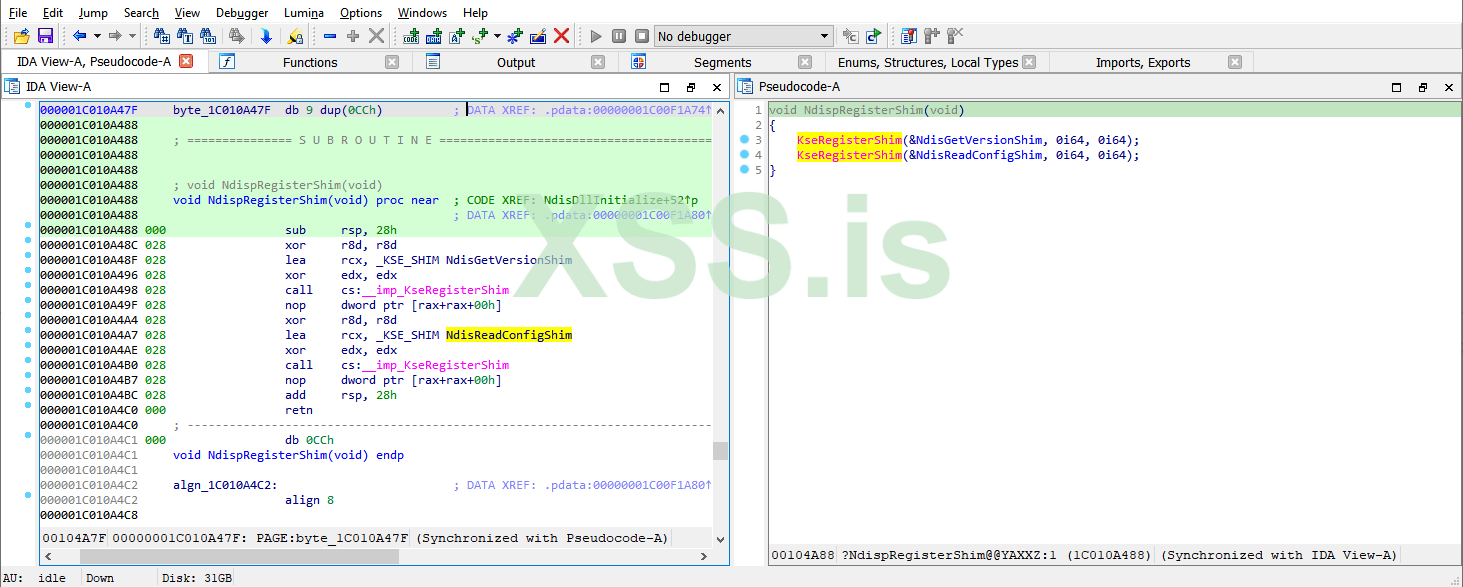Click the binoculars text search icon
Viewport: 1463px width, 587px height.
click(x=185, y=36)
